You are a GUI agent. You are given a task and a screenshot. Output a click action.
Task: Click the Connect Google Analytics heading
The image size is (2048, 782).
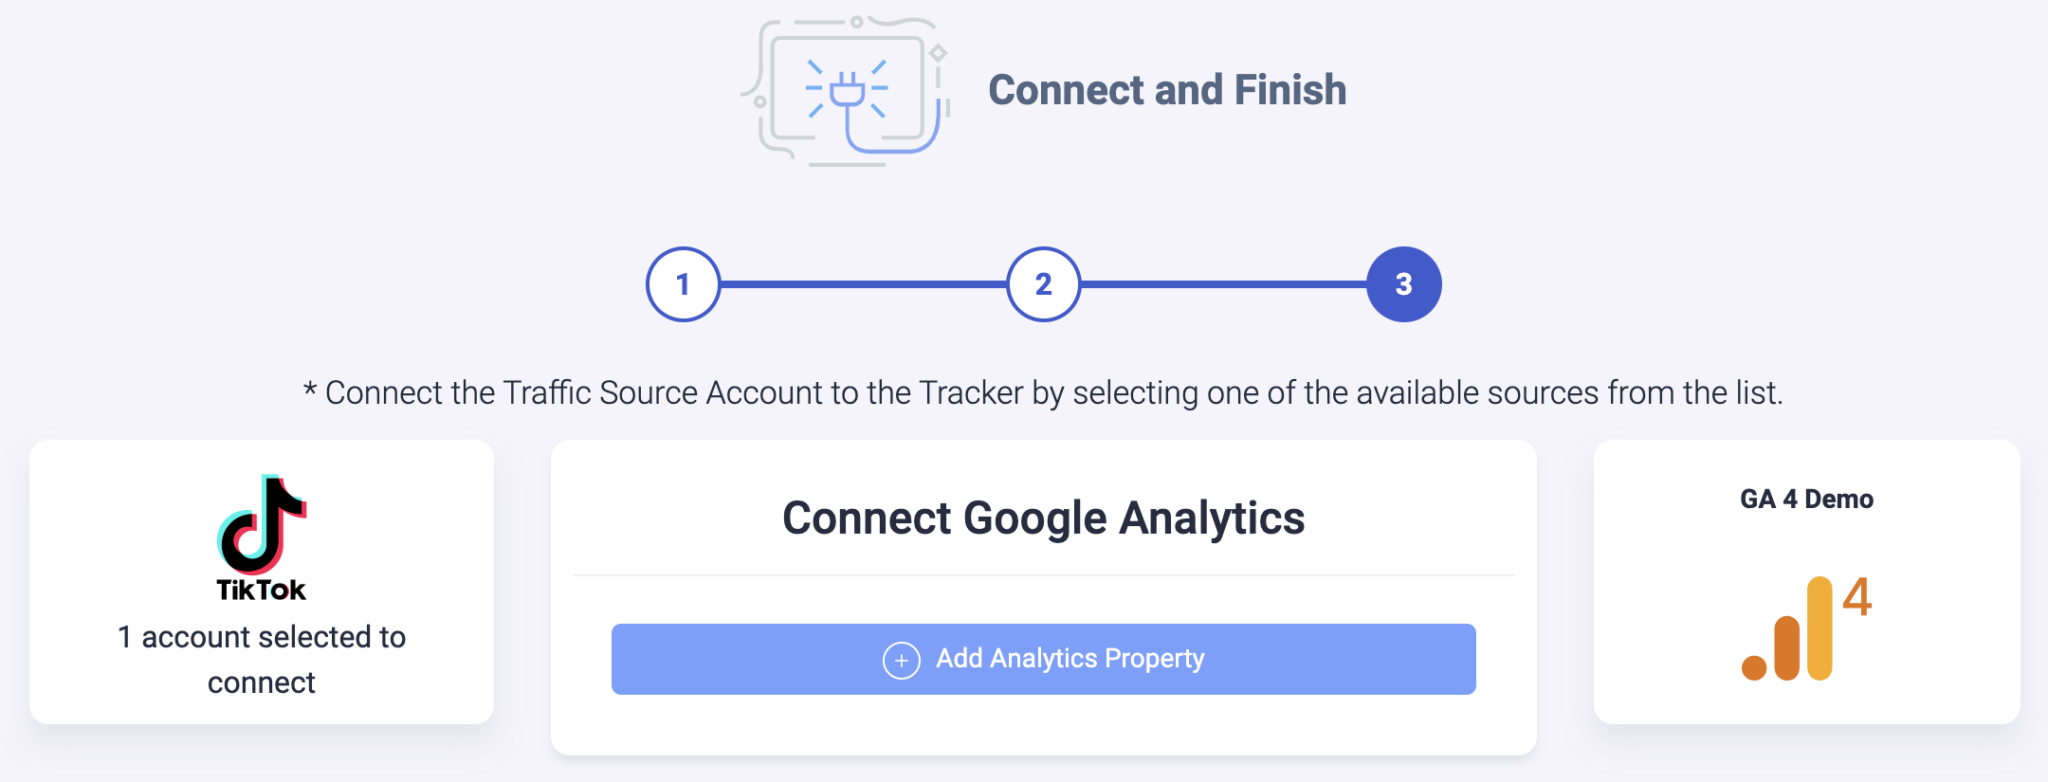[x=1044, y=517]
